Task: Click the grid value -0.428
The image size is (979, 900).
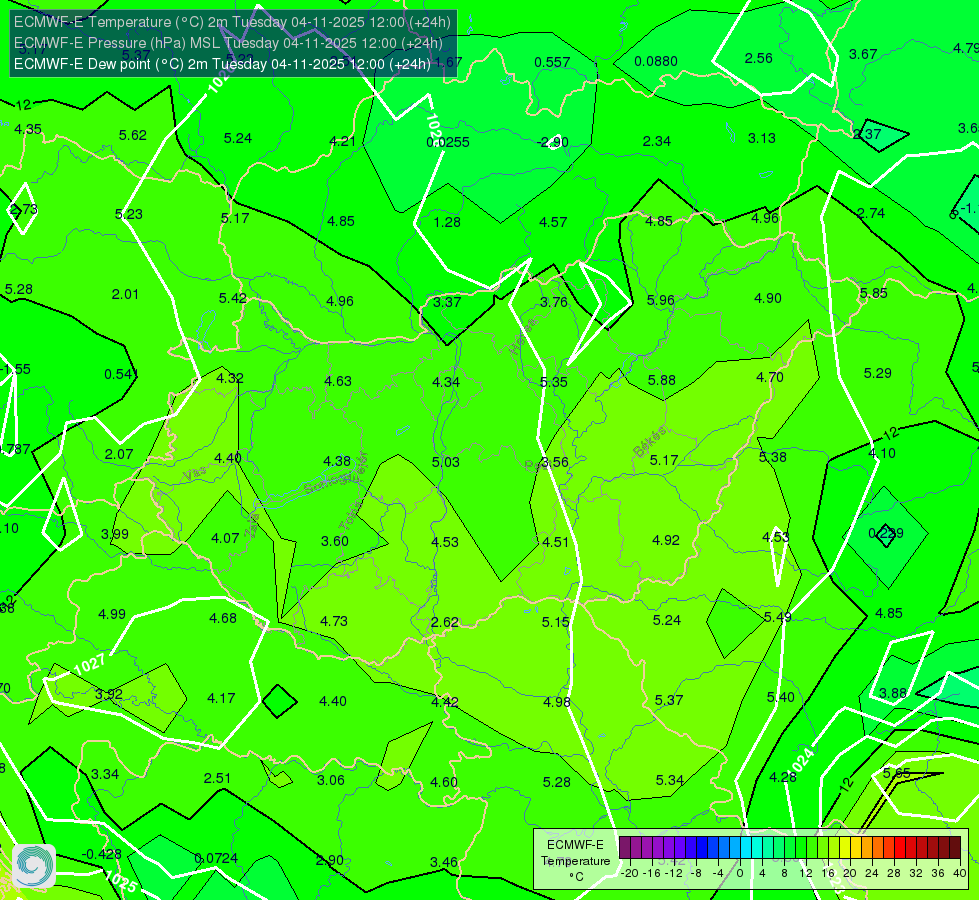Action: pyautogui.click(x=102, y=854)
